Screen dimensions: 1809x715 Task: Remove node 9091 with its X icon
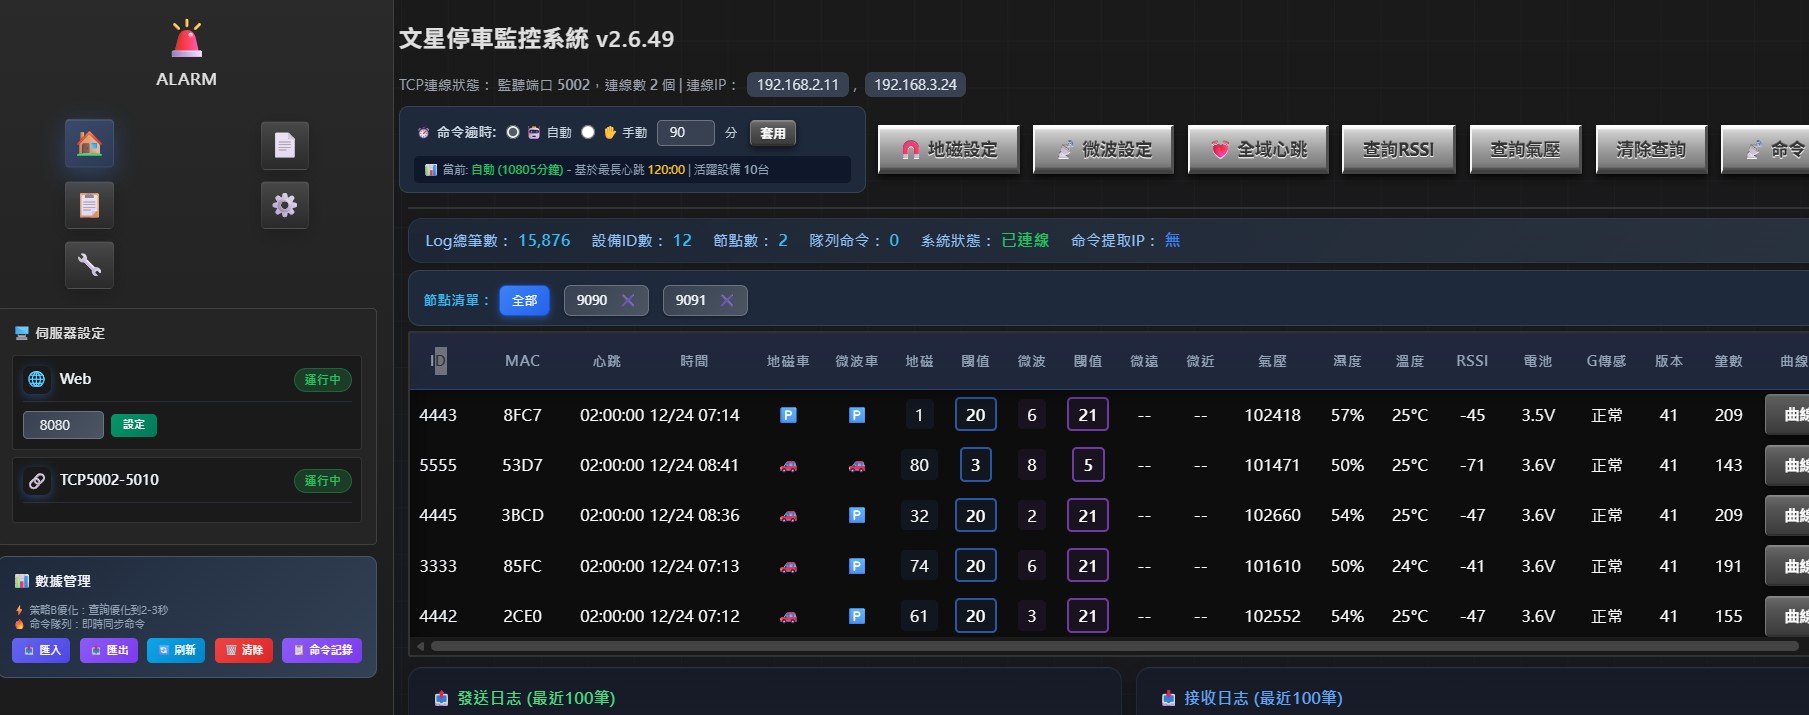point(727,300)
